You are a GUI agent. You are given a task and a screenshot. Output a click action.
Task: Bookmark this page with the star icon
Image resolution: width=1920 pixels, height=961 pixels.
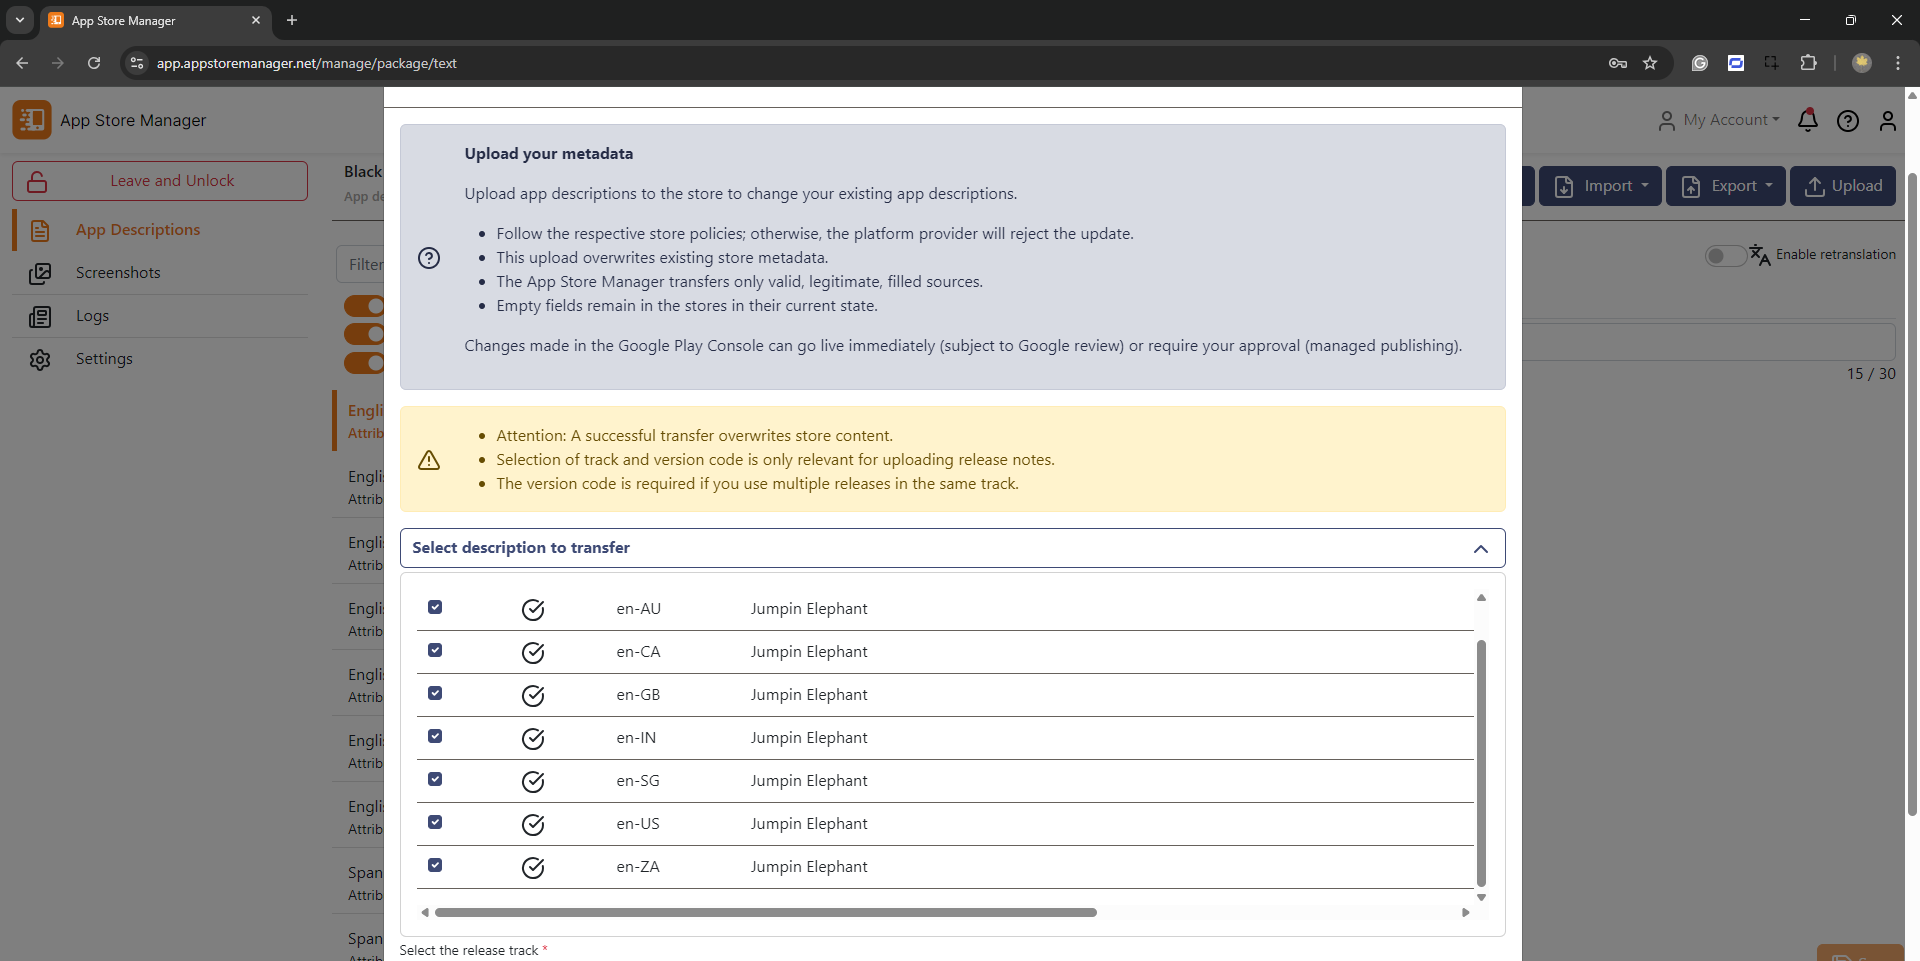(x=1650, y=63)
